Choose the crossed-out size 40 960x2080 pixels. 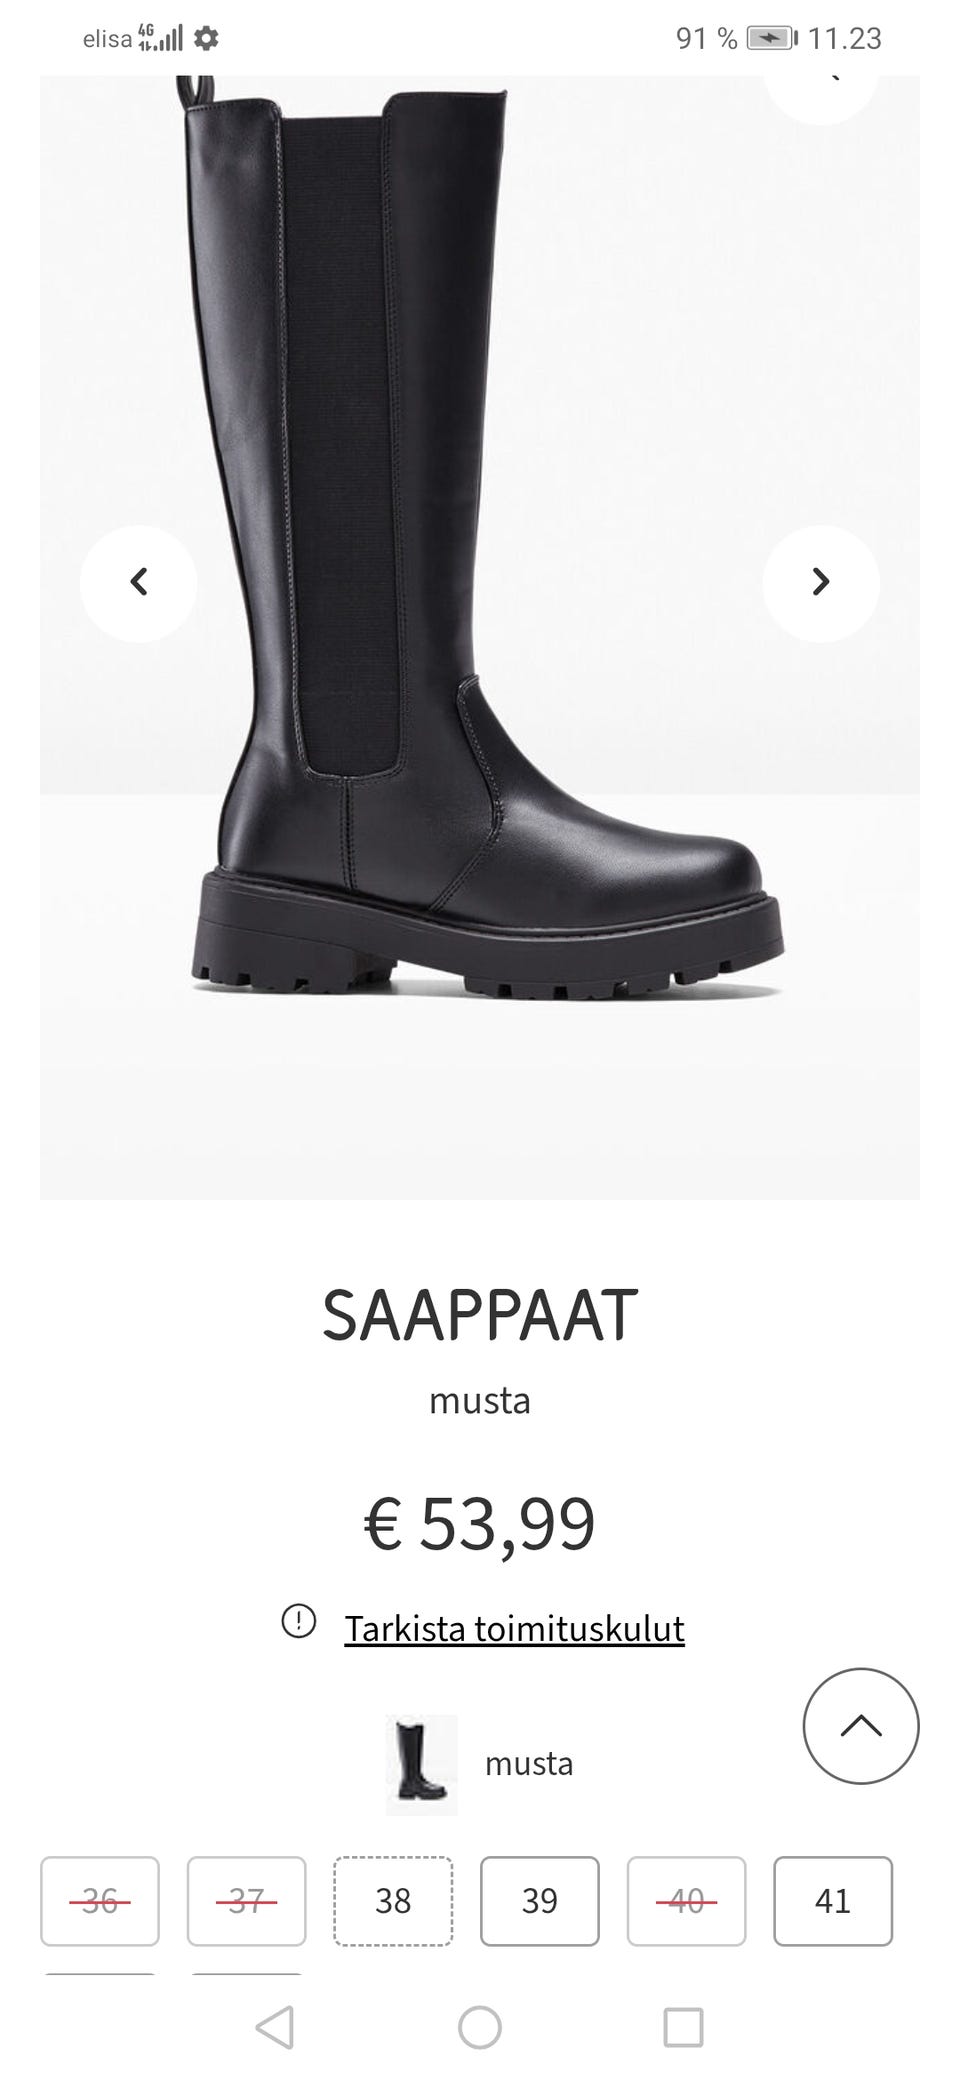686,1901
